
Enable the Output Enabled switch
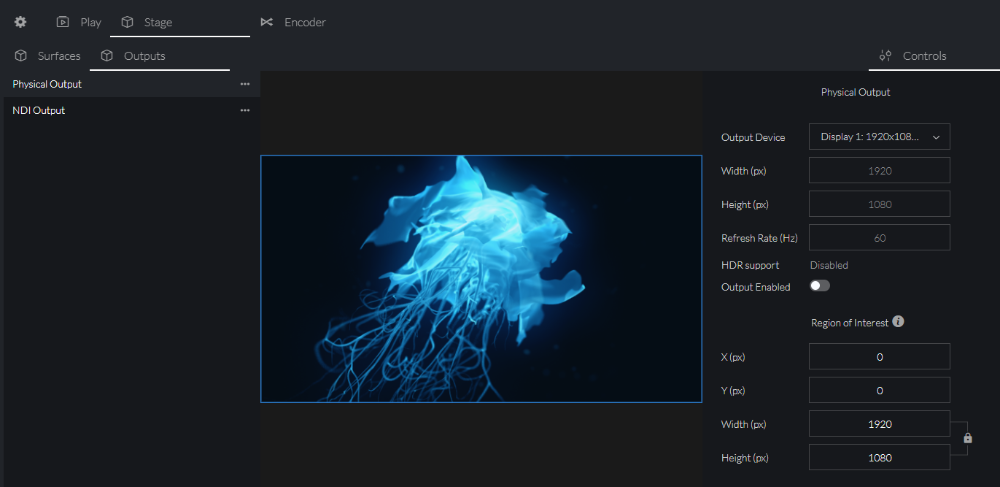(x=820, y=286)
